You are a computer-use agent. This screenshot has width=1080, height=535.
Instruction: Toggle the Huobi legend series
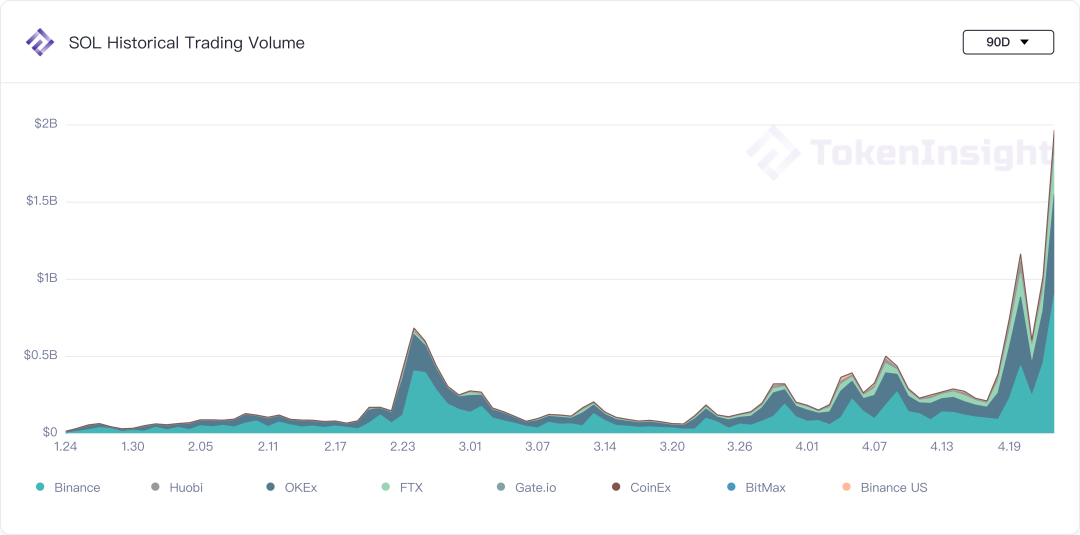(177, 487)
